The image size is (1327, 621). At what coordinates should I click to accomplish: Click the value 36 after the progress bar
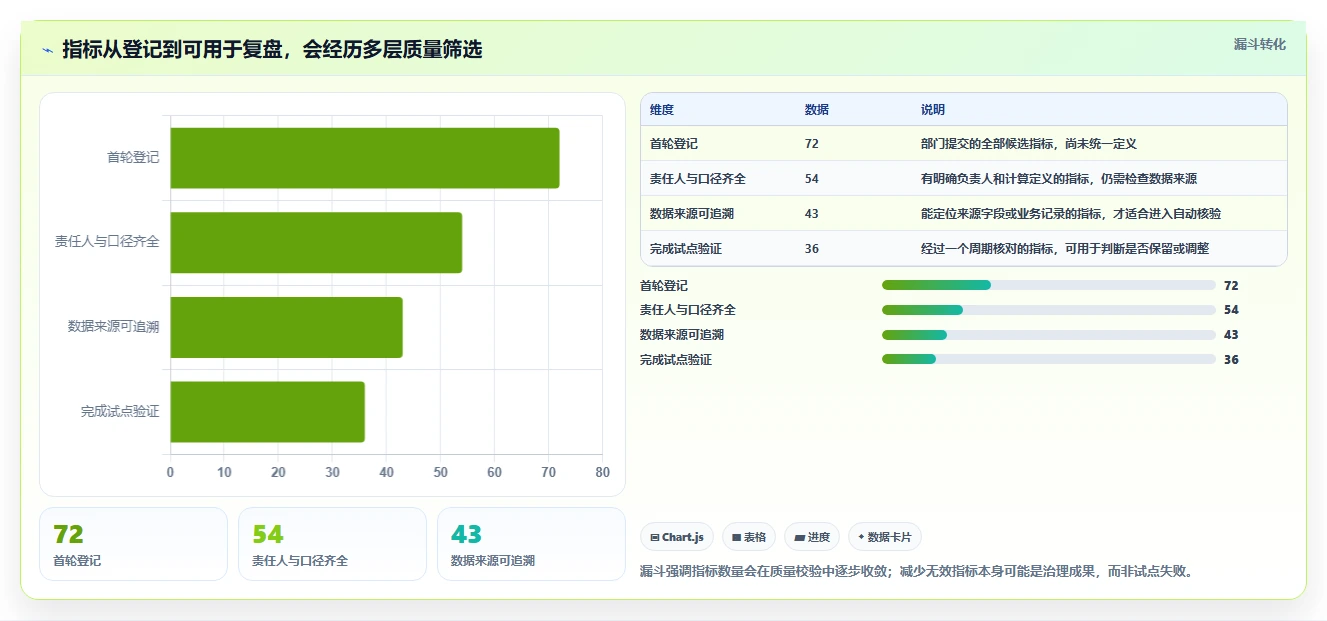click(1231, 360)
